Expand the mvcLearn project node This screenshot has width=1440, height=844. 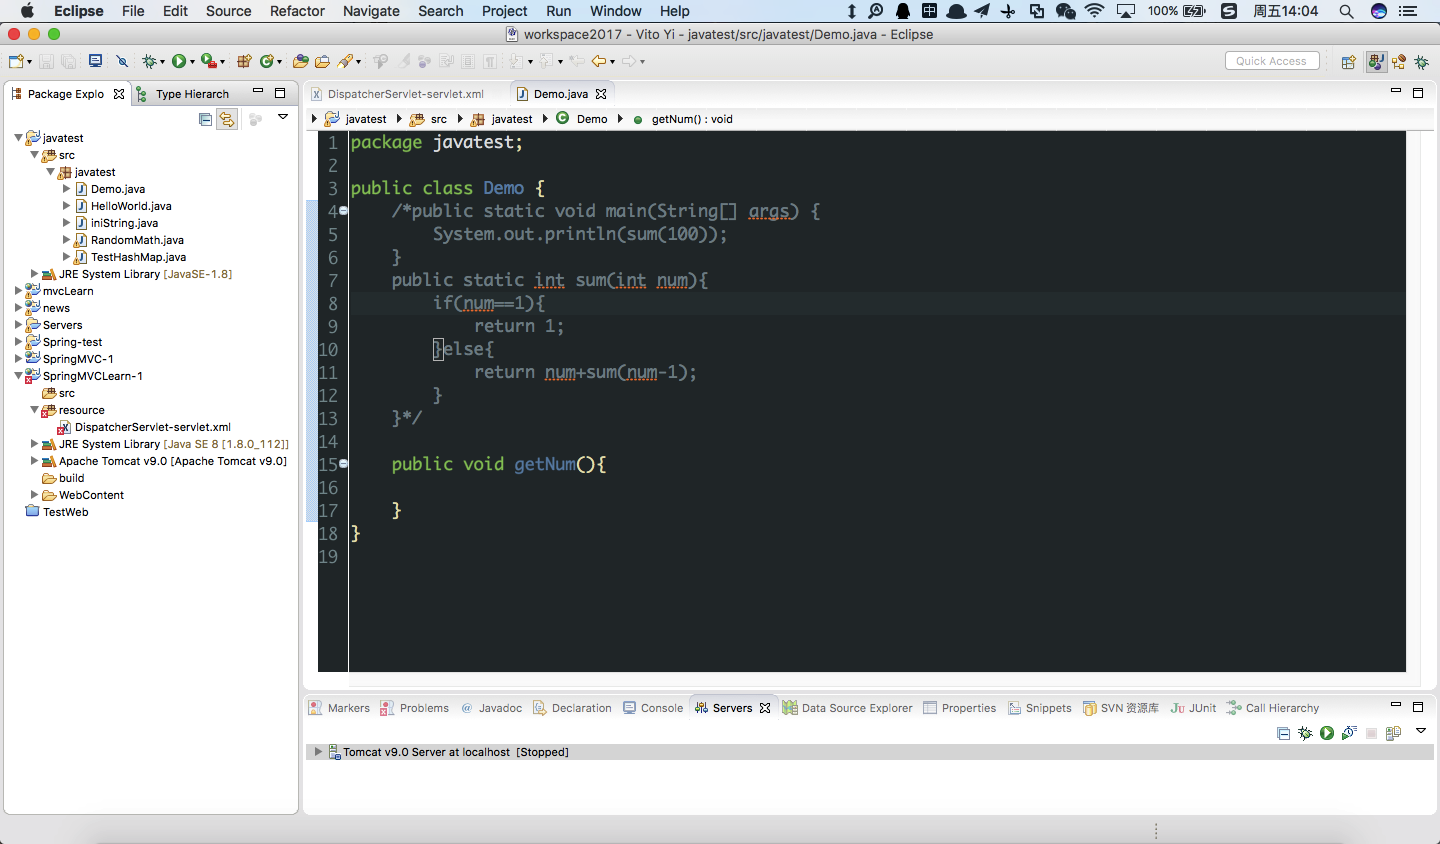[x=18, y=291]
